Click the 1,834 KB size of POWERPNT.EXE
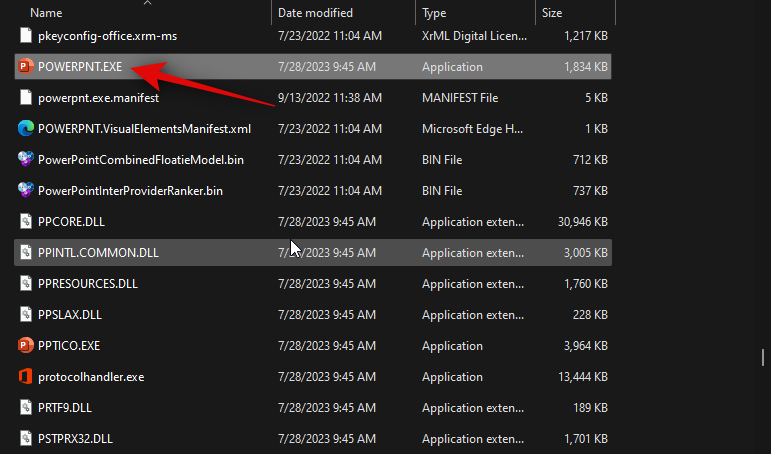Viewport: 771px width, 454px height. pyautogui.click(x=586, y=67)
